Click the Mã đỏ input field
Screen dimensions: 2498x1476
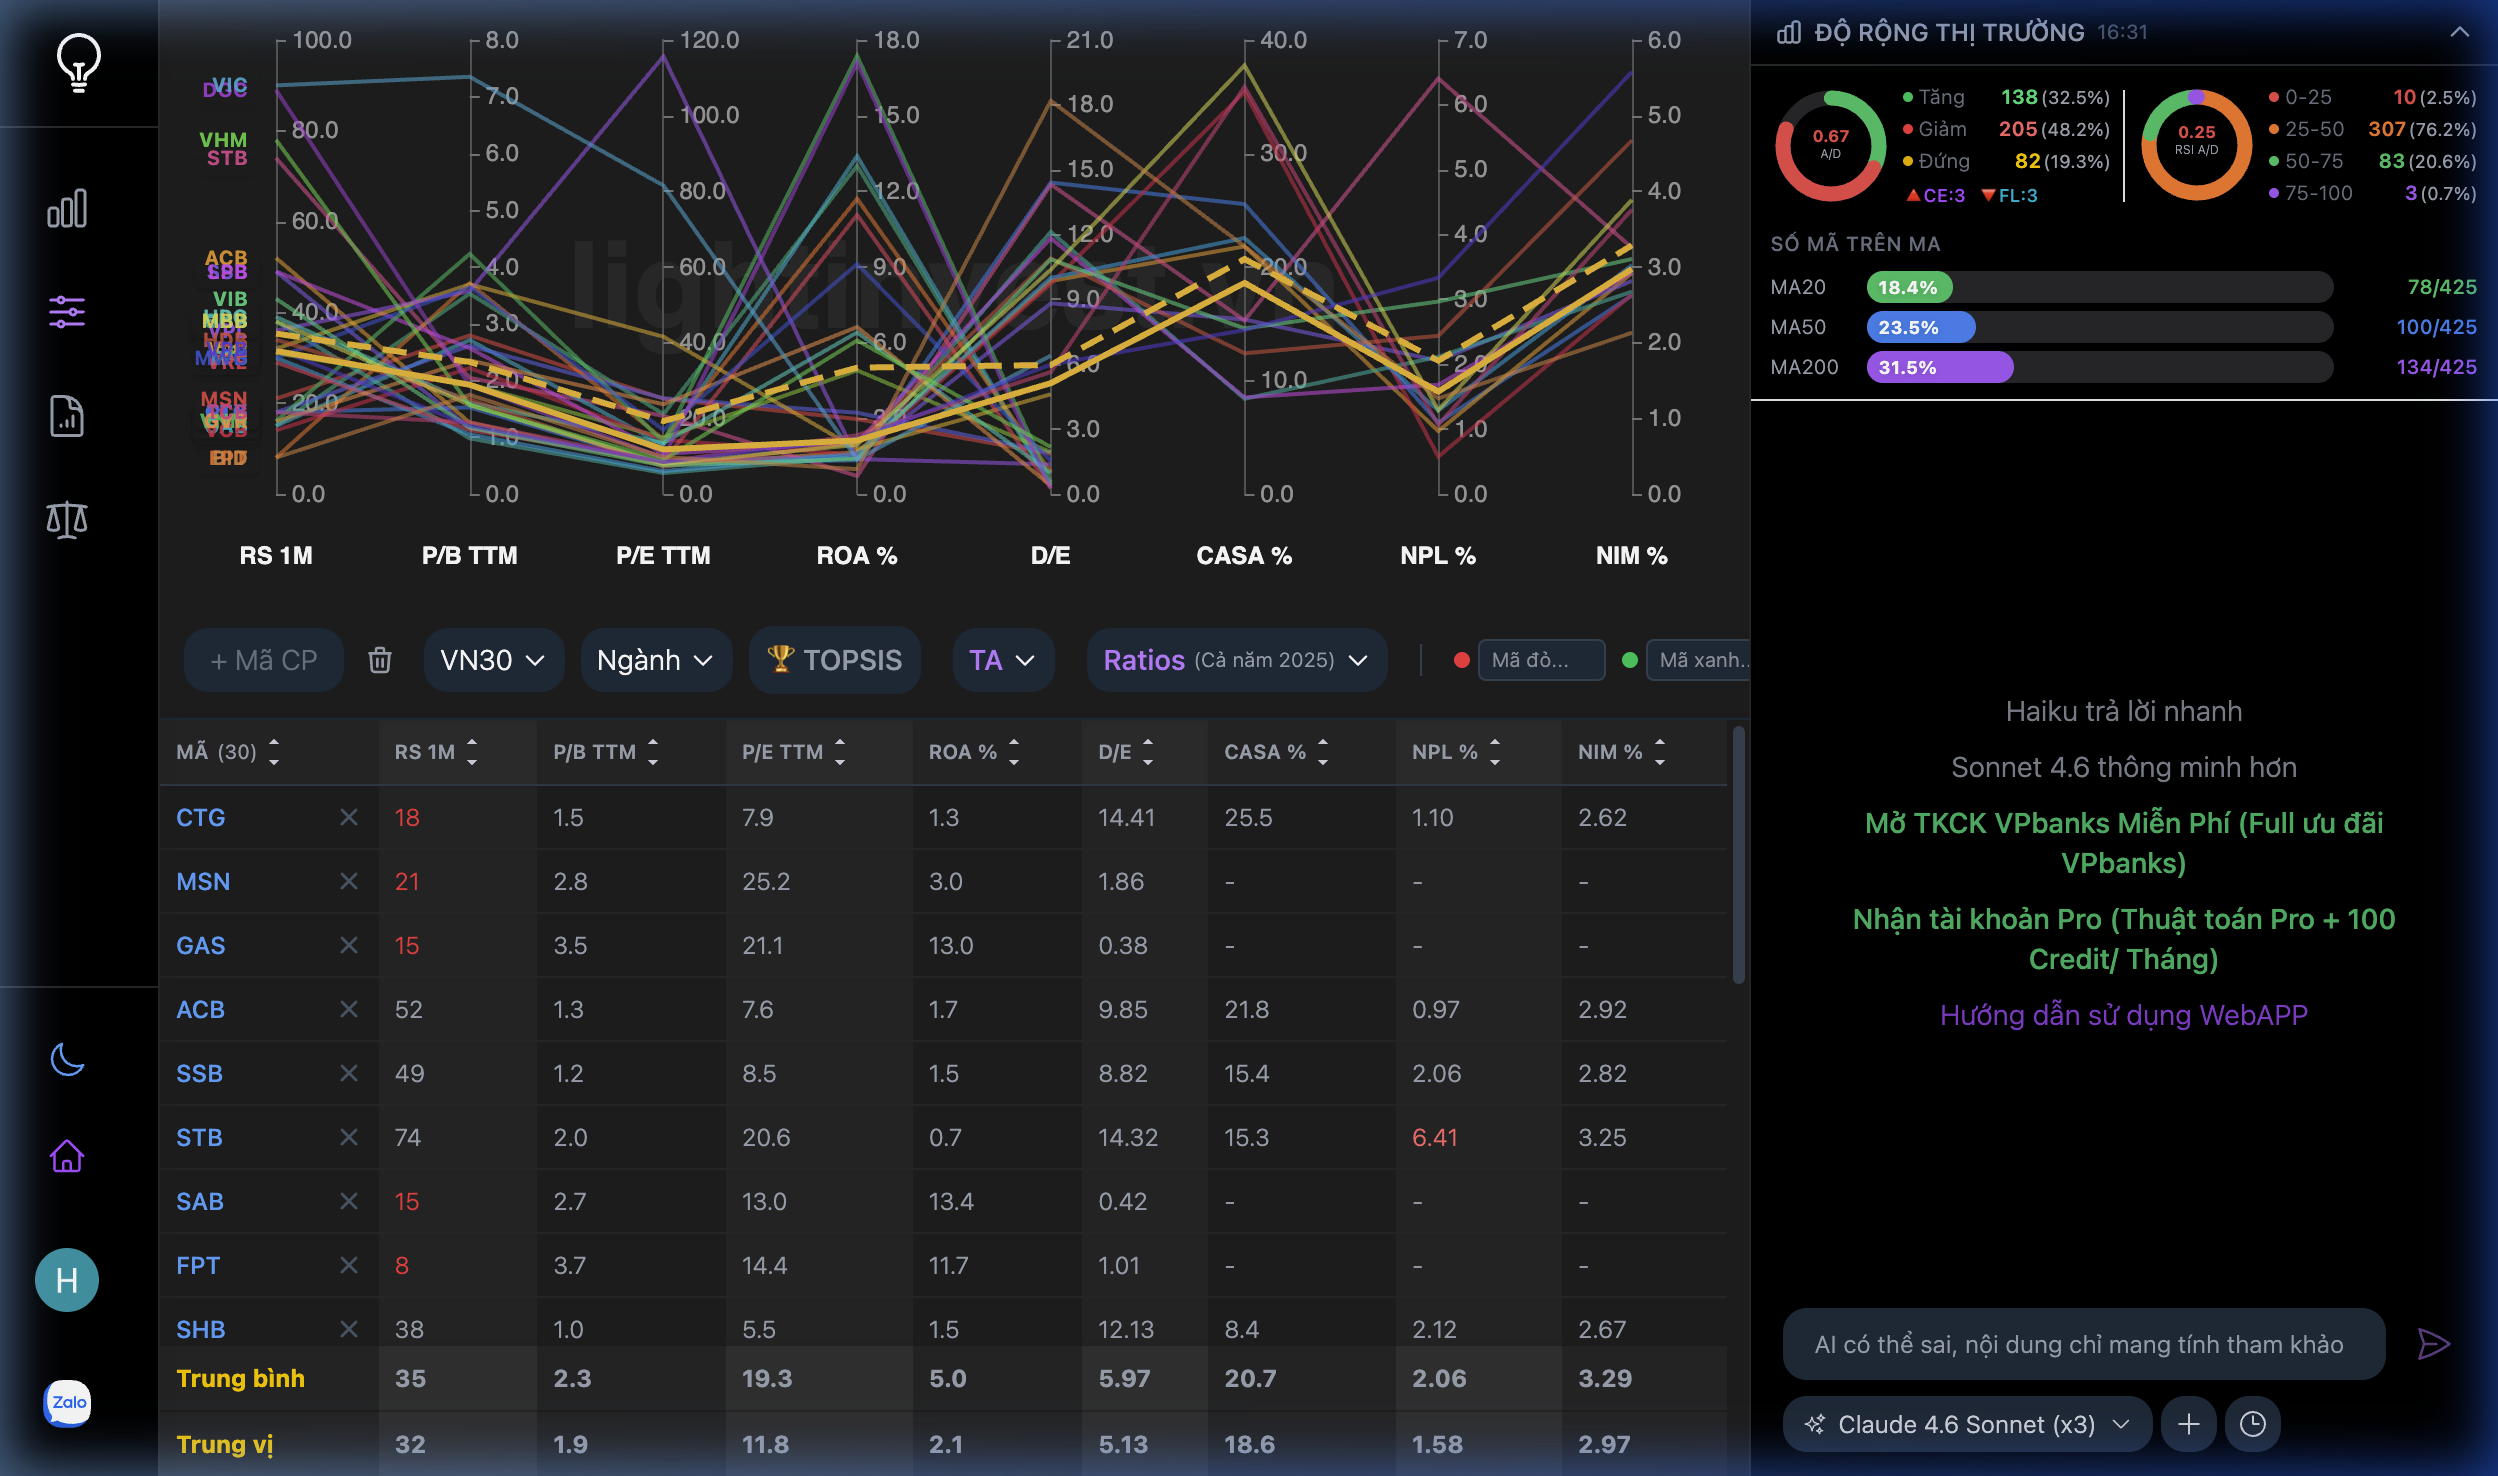point(1540,660)
